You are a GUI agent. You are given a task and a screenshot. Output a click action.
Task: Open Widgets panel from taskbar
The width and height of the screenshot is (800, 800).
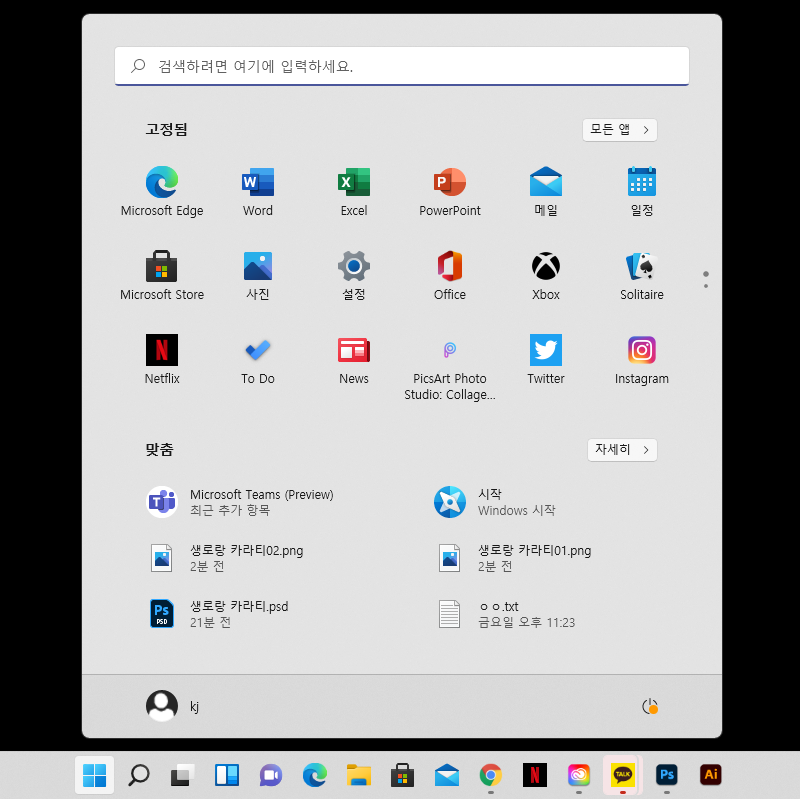[227, 775]
